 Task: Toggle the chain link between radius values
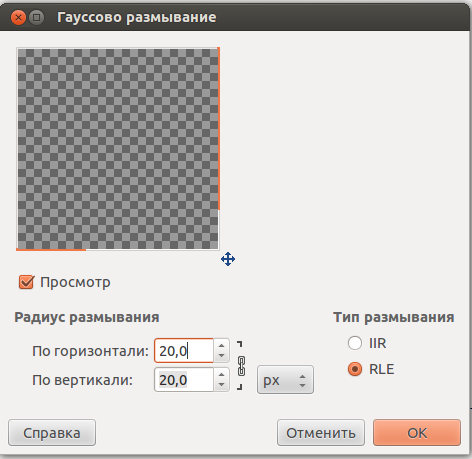(241, 366)
